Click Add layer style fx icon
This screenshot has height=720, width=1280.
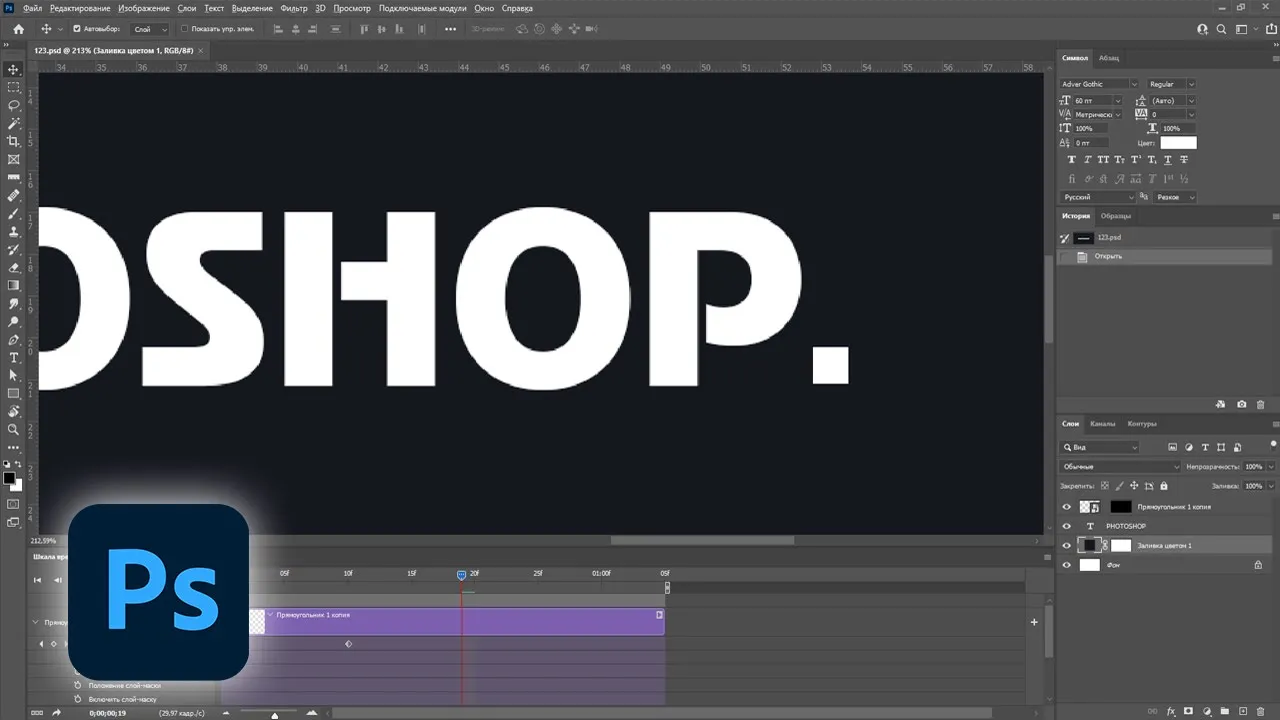1171,712
